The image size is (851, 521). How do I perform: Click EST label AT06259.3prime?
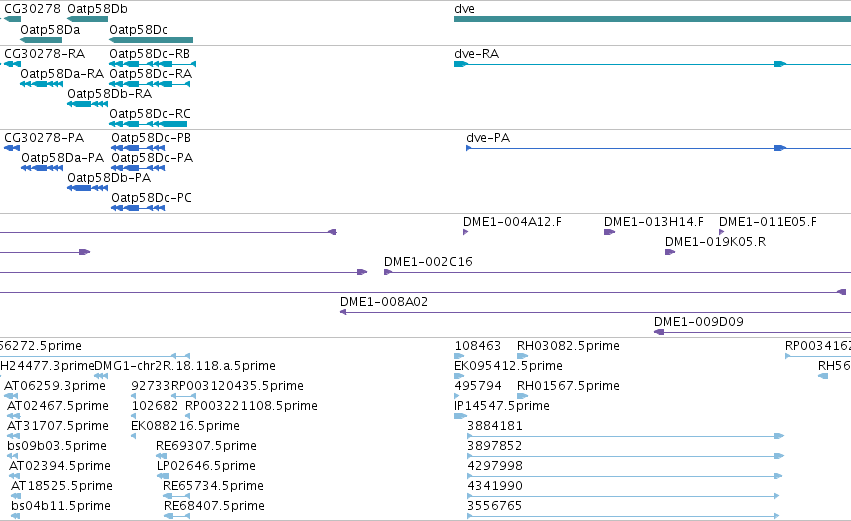(55, 386)
